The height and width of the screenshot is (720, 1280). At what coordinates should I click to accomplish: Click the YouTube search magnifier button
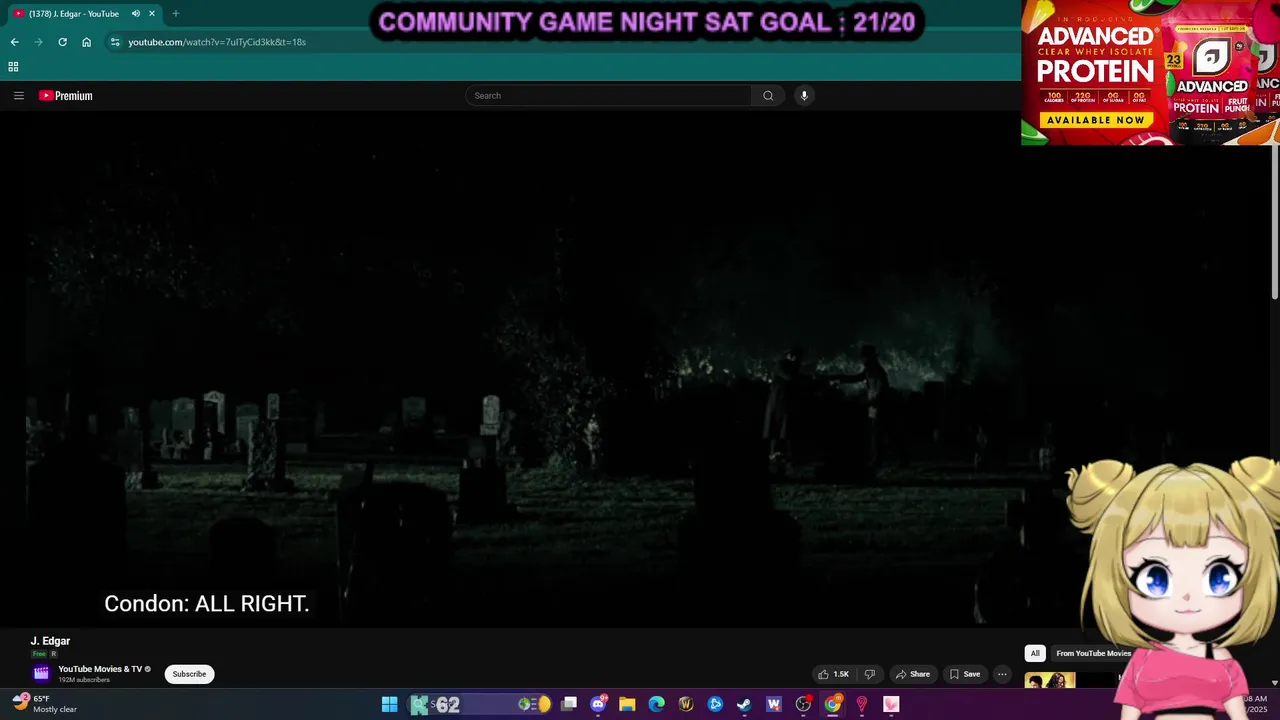tap(768, 96)
